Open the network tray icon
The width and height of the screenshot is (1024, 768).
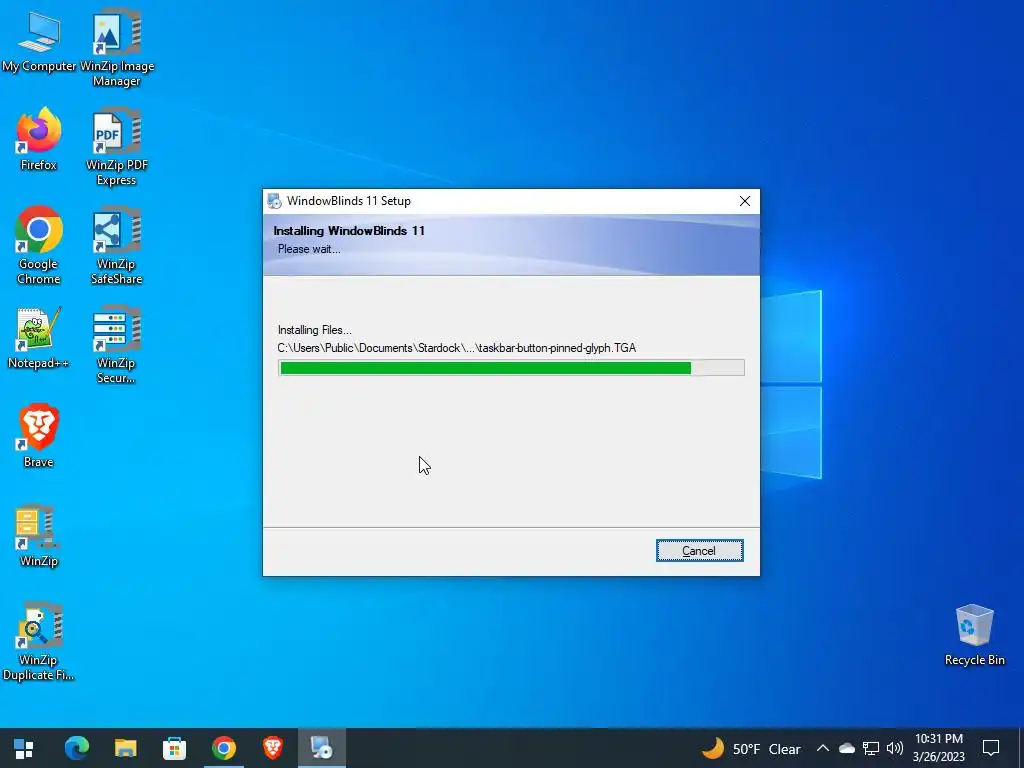[x=871, y=748]
